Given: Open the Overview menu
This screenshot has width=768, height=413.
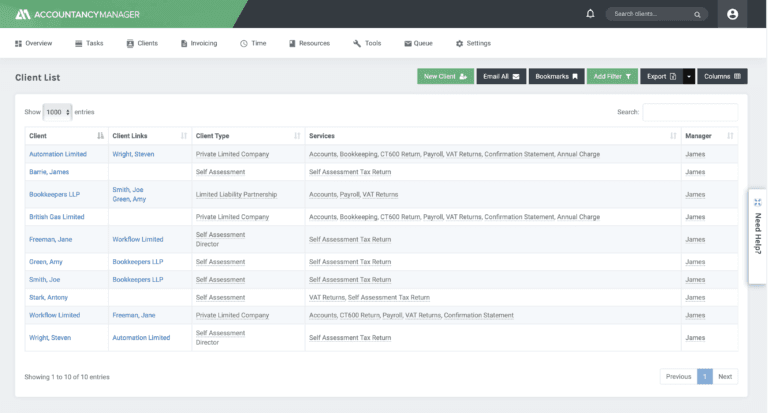Looking at the screenshot, I should tap(33, 43).
